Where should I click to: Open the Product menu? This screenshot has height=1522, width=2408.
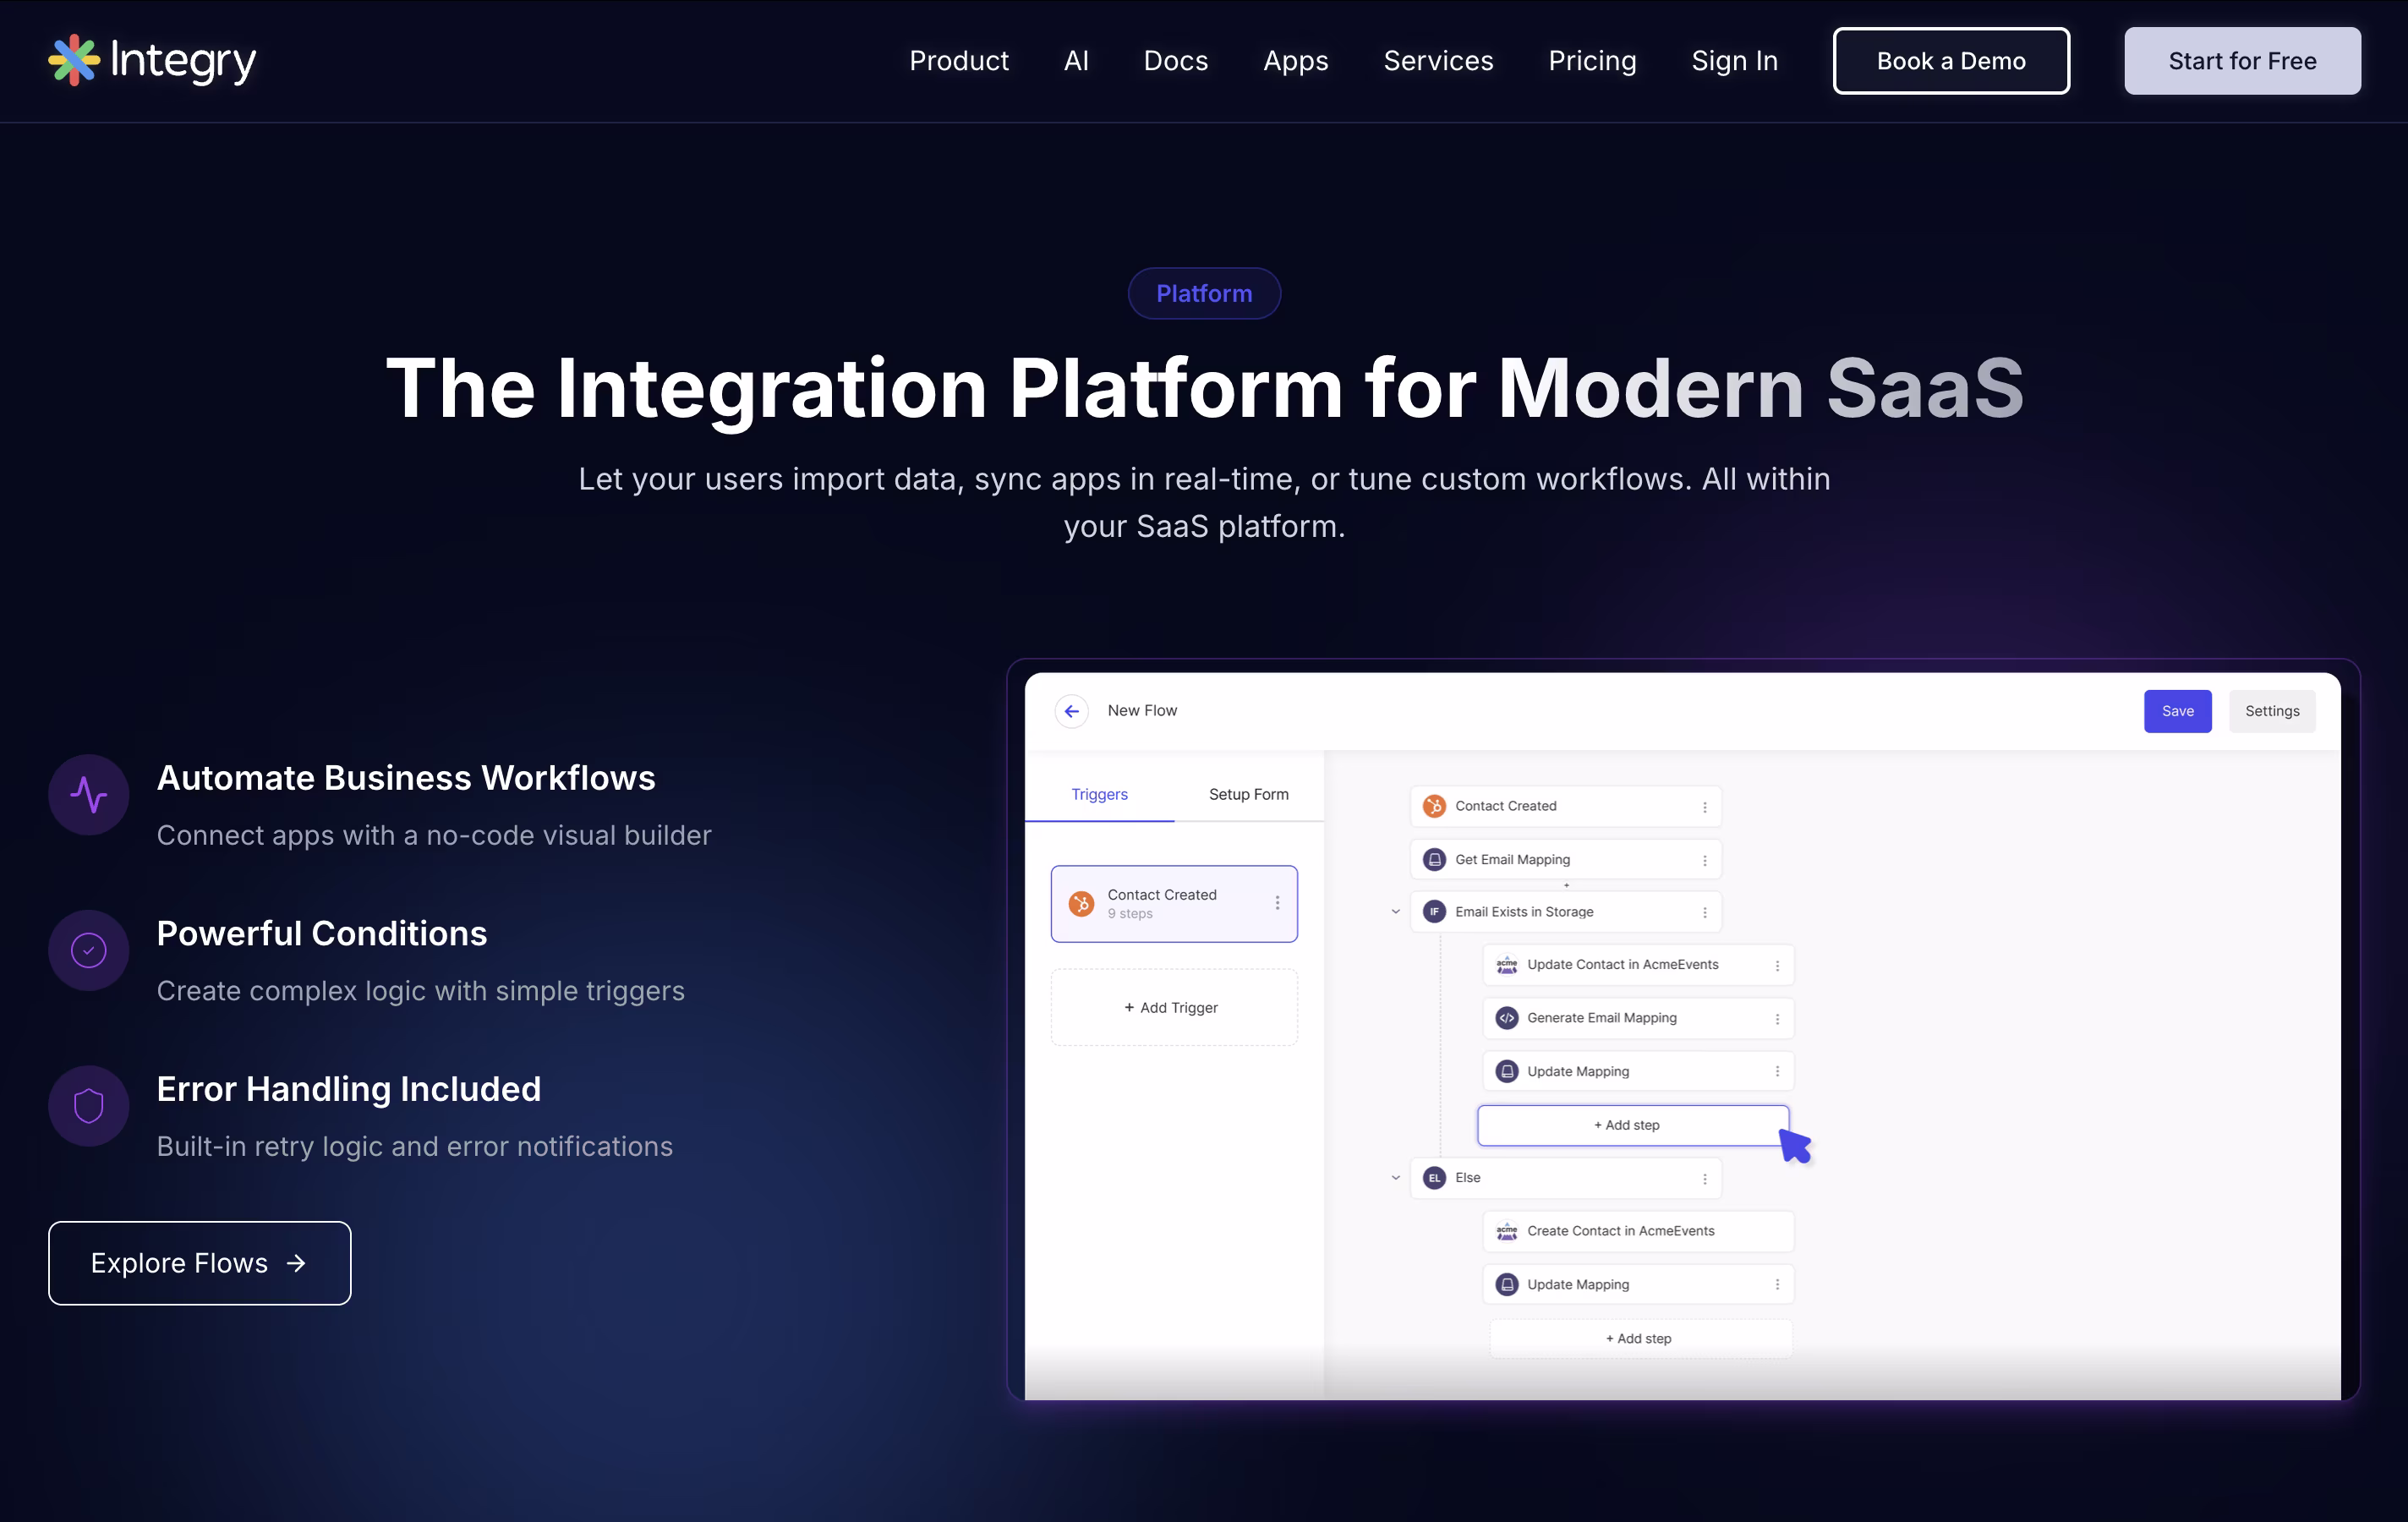pos(958,61)
